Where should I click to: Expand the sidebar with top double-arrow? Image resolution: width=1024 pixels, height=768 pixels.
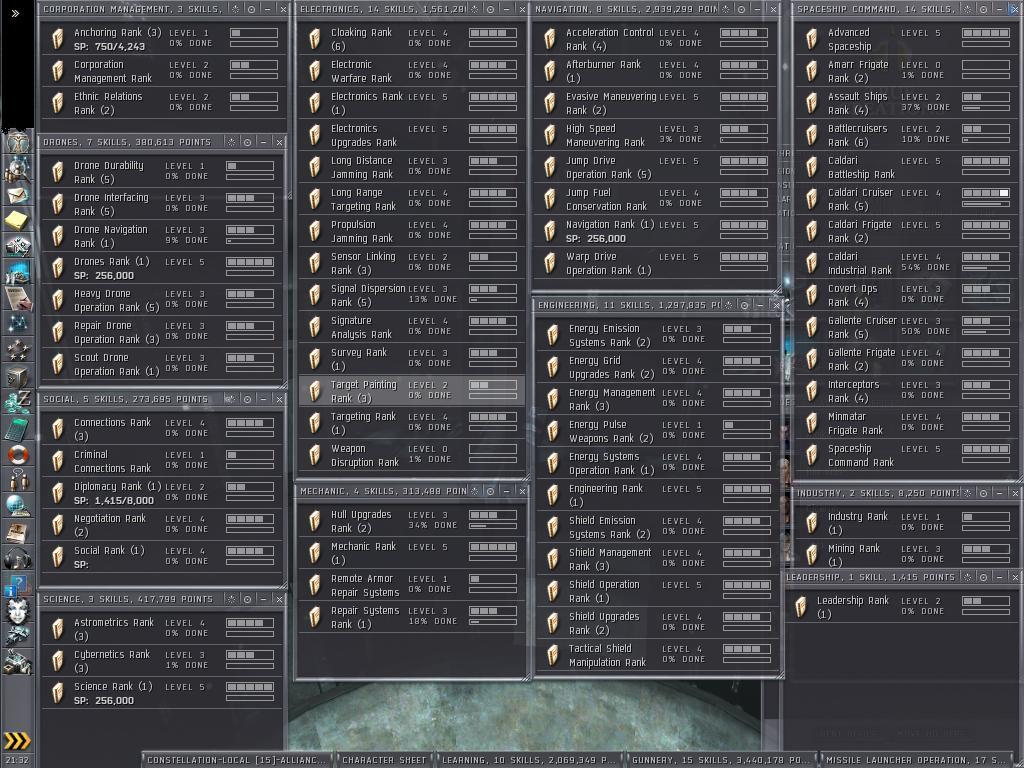15,14
